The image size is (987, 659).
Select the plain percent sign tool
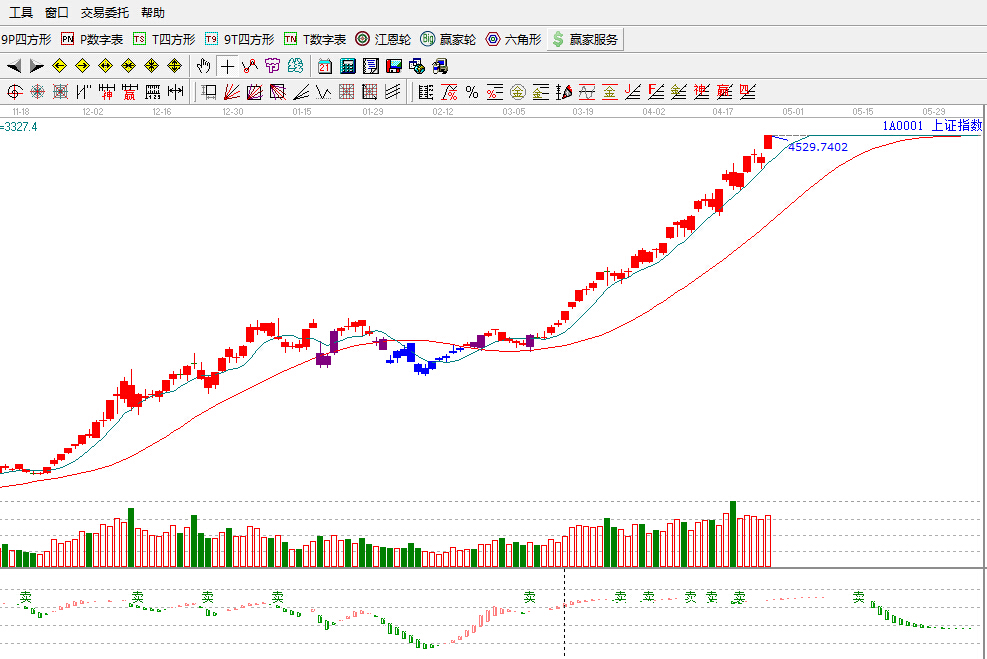point(472,92)
